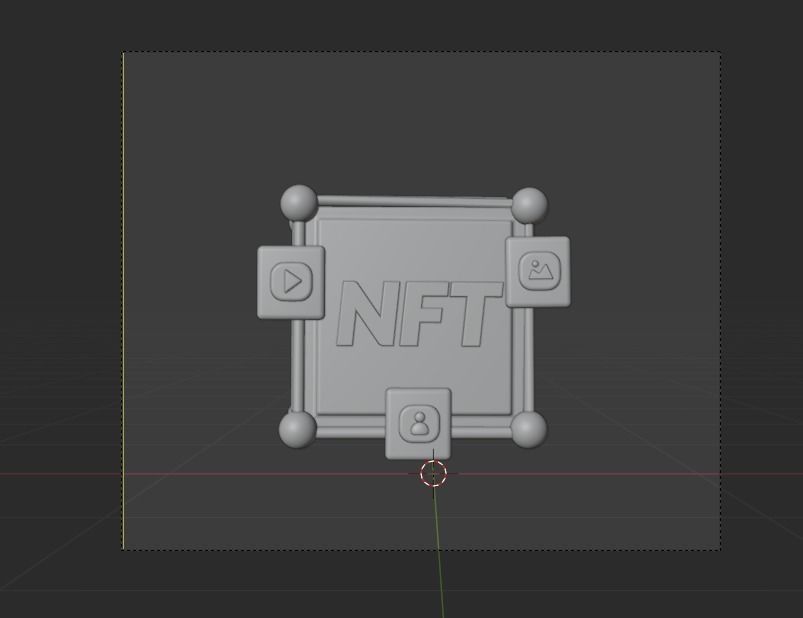This screenshot has height=618, width=803.
Task: Select the top-right corner sphere of the frame
Action: click(529, 205)
